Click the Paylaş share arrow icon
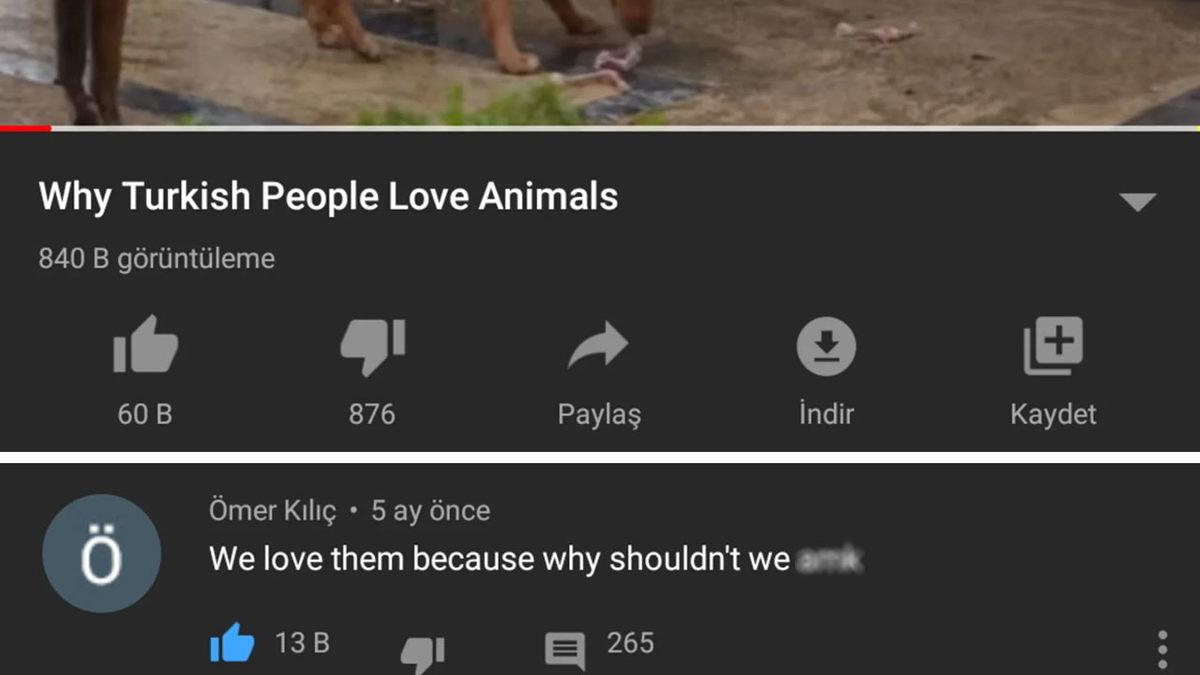Image resolution: width=1200 pixels, height=675 pixels. click(598, 346)
